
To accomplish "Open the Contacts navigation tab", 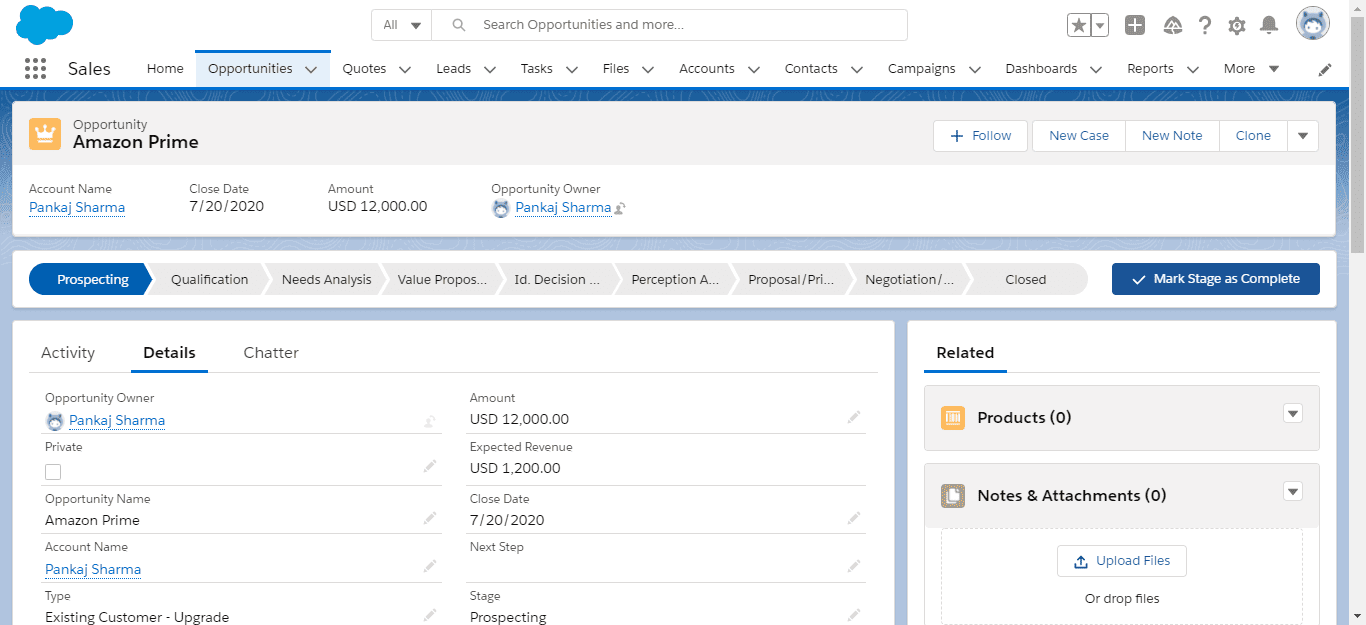I will point(811,69).
